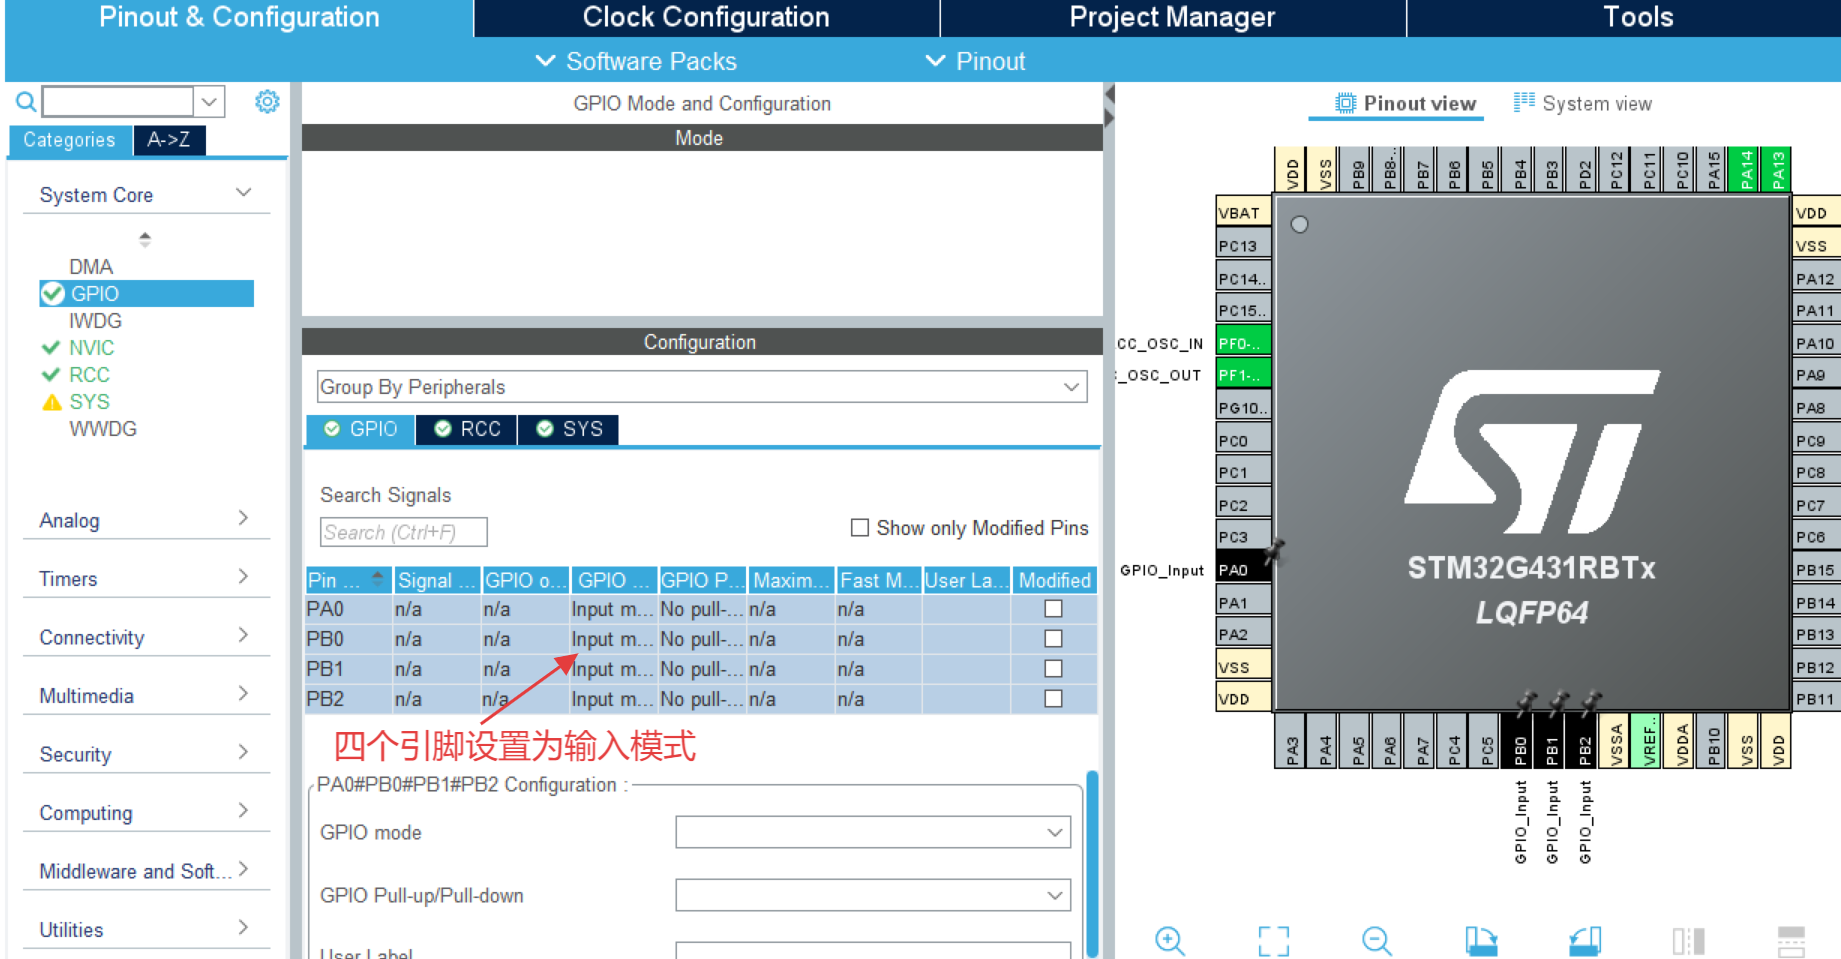Click the bottom-right list layout icon

click(x=1791, y=941)
